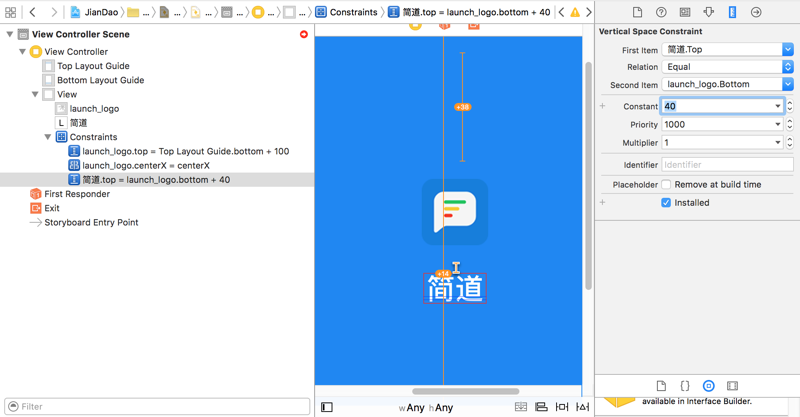Open the Quick Help inspector tab
This screenshot has height=417, width=800.
pyautogui.click(x=661, y=12)
